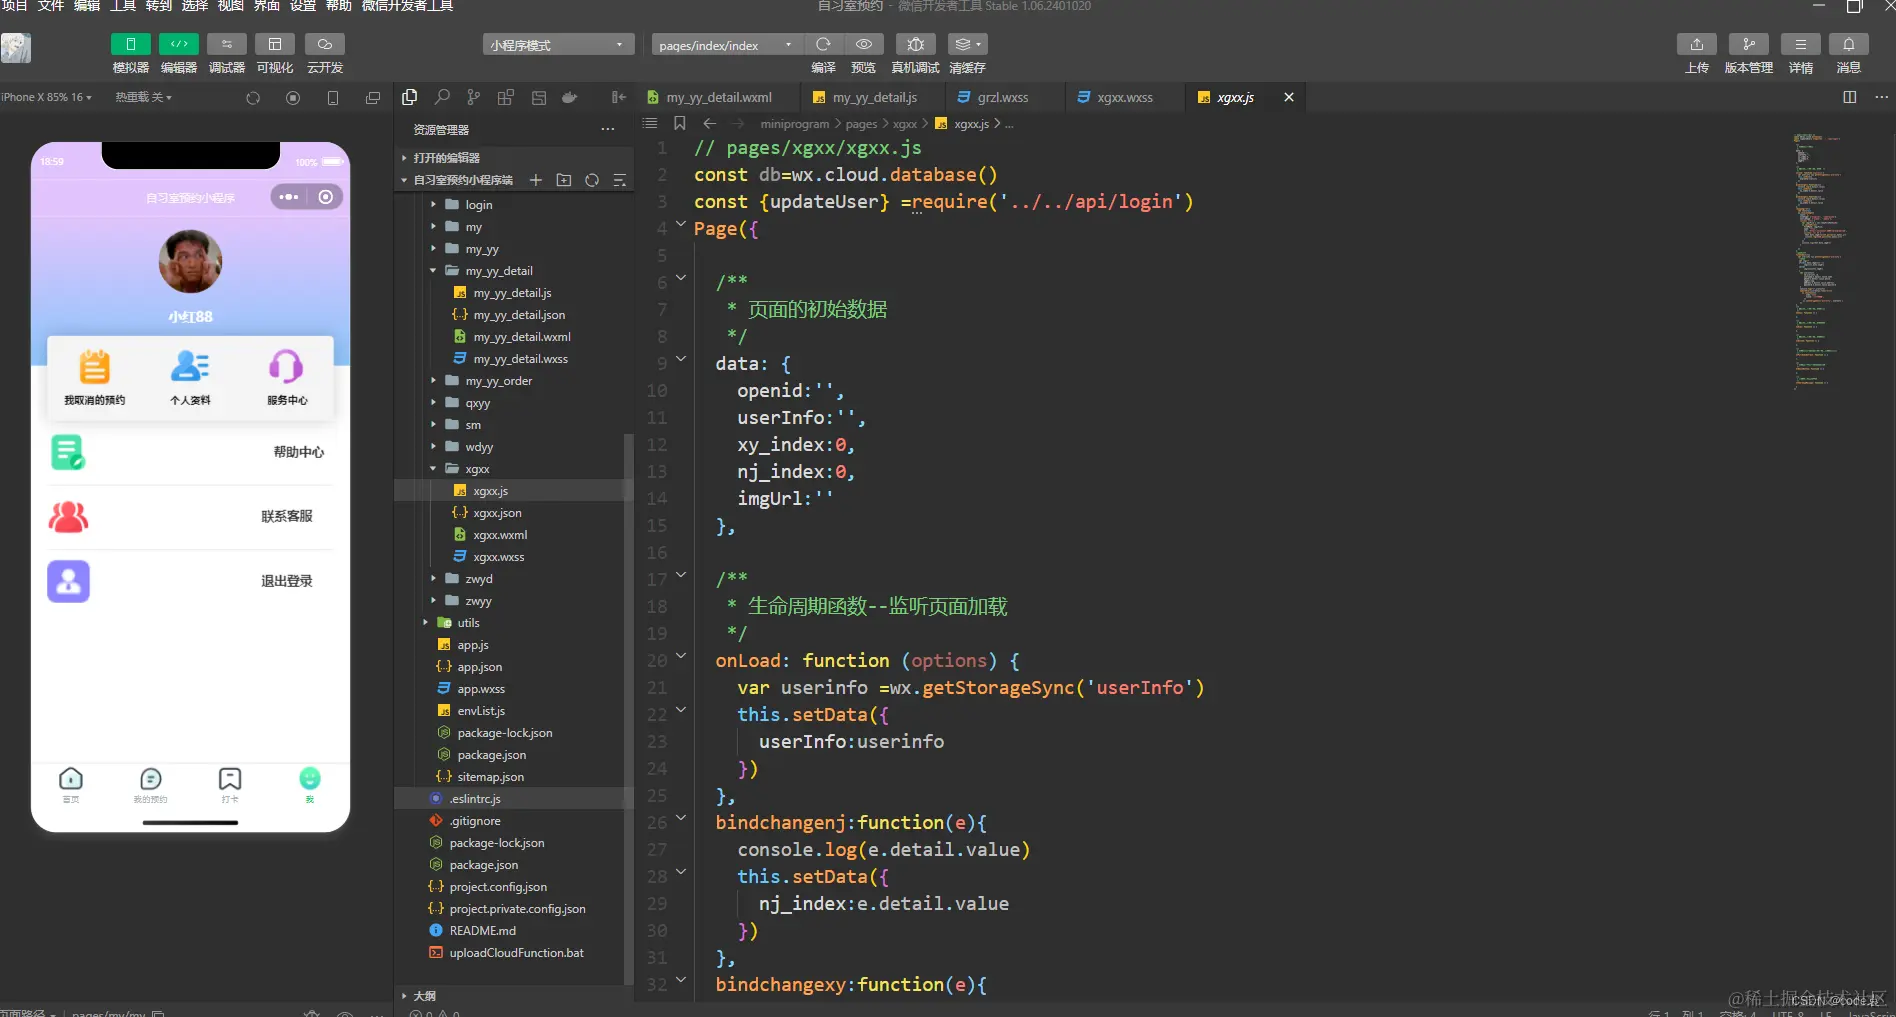Switch to my_yy_detail.wxml tab

click(719, 97)
